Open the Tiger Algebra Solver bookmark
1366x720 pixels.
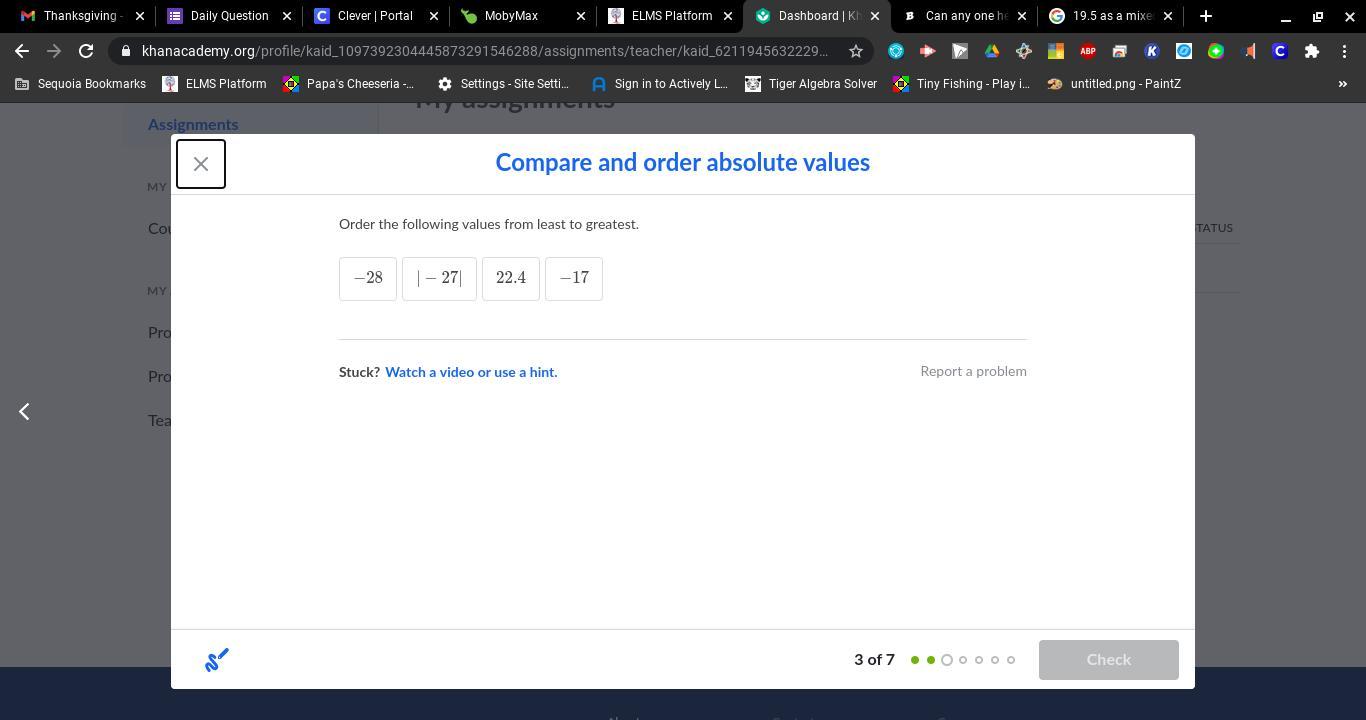pyautogui.click(x=811, y=84)
